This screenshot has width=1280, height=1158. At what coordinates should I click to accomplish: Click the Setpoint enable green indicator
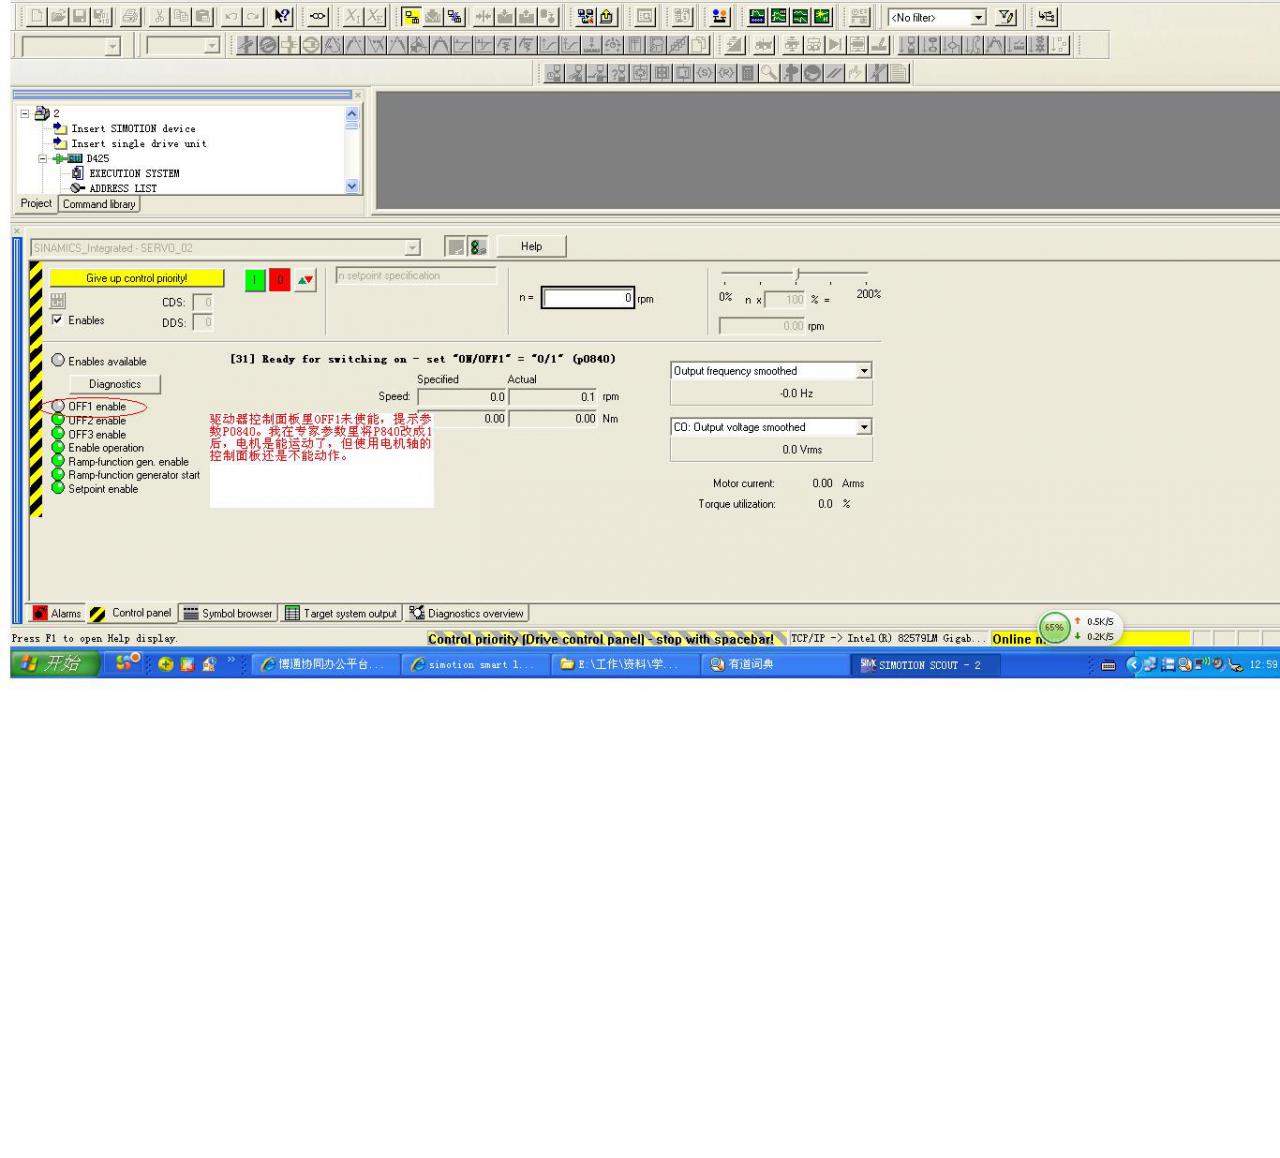58,489
